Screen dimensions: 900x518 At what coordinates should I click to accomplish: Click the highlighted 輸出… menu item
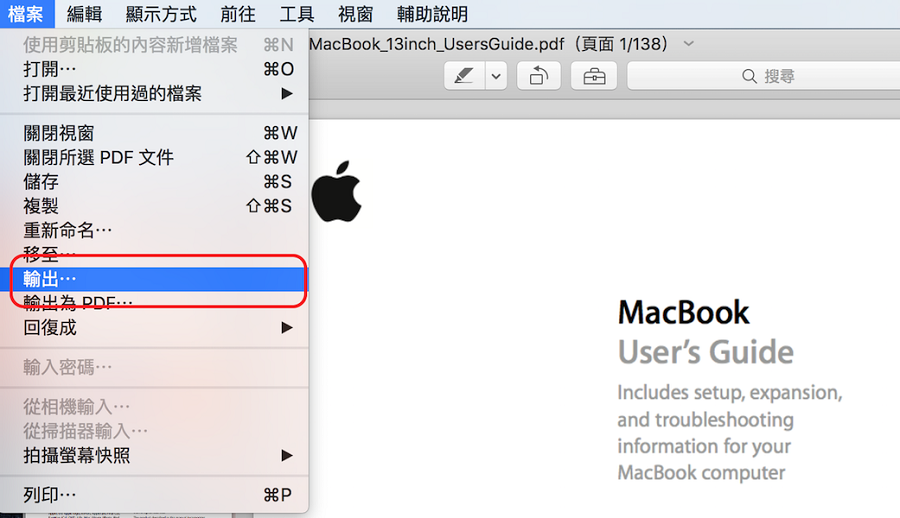[x=154, y=279]
